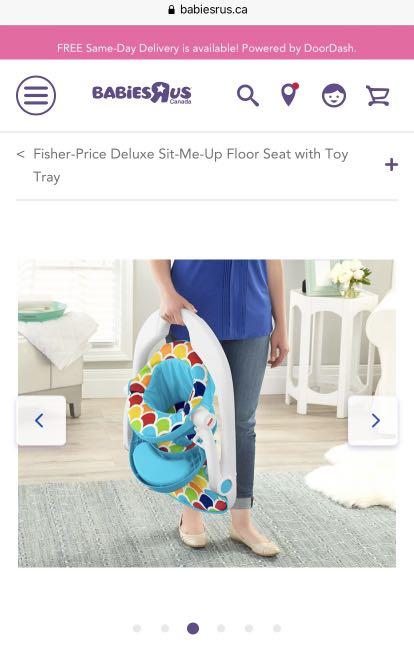Select the active third carousel dot
The height and width of the screenshot is (660, 414).
pos(193,628)
